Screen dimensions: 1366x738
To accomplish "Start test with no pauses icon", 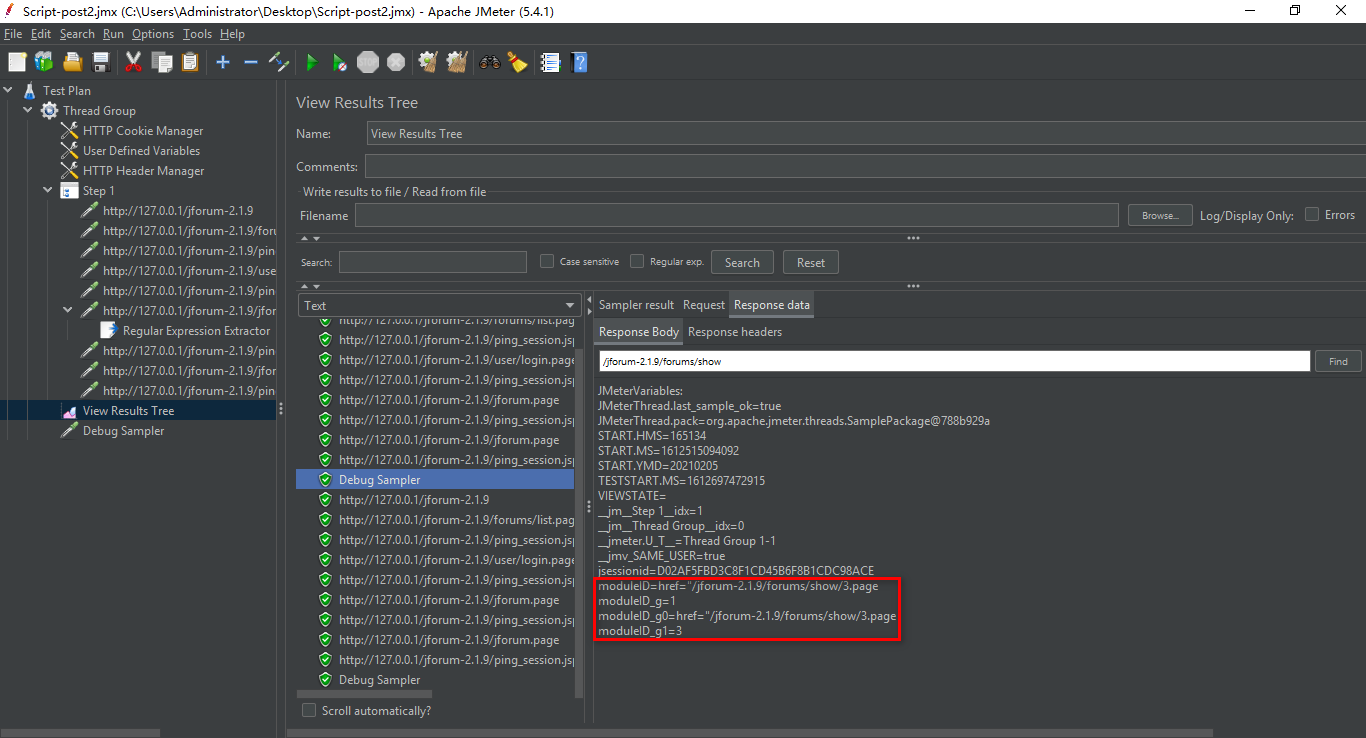I will coord(340,62).
